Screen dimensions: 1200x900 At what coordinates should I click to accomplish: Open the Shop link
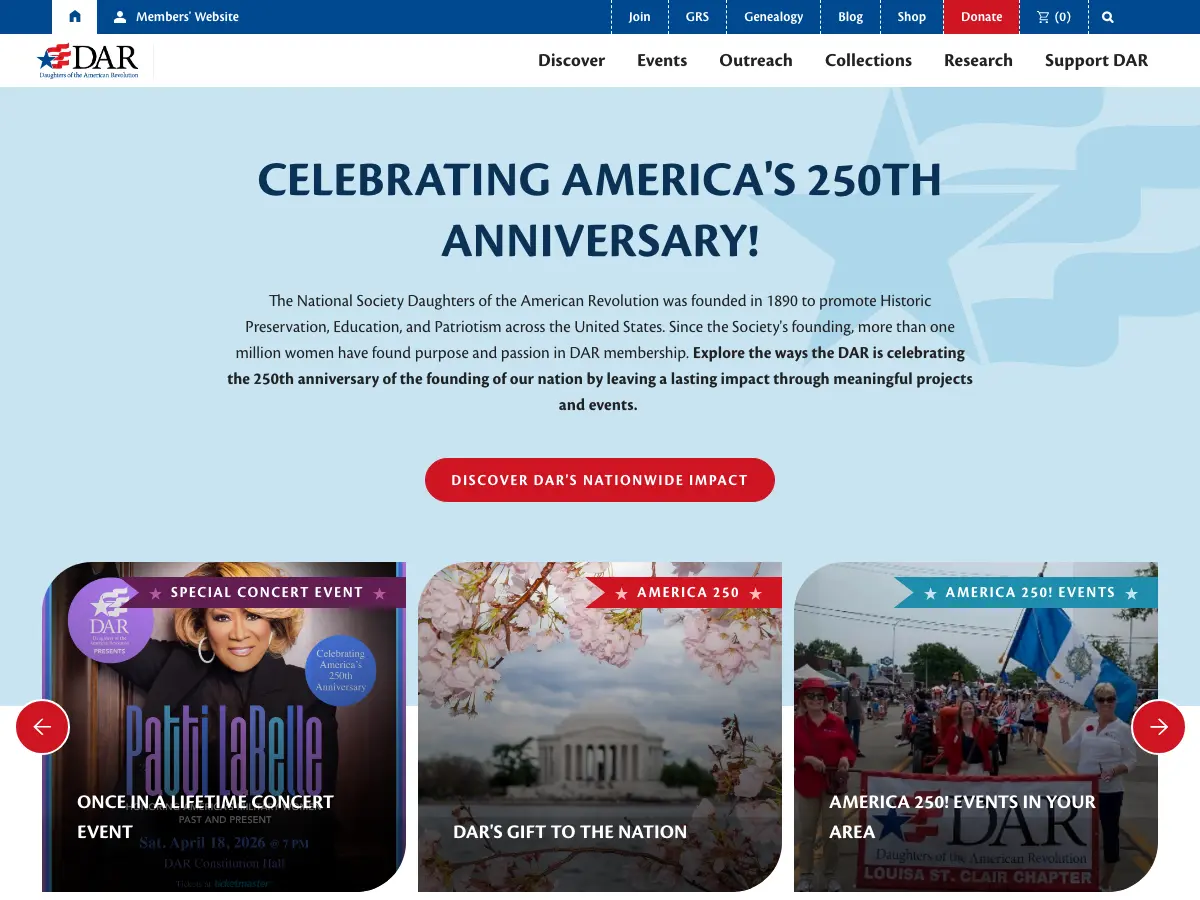click(x=912, y=17)
